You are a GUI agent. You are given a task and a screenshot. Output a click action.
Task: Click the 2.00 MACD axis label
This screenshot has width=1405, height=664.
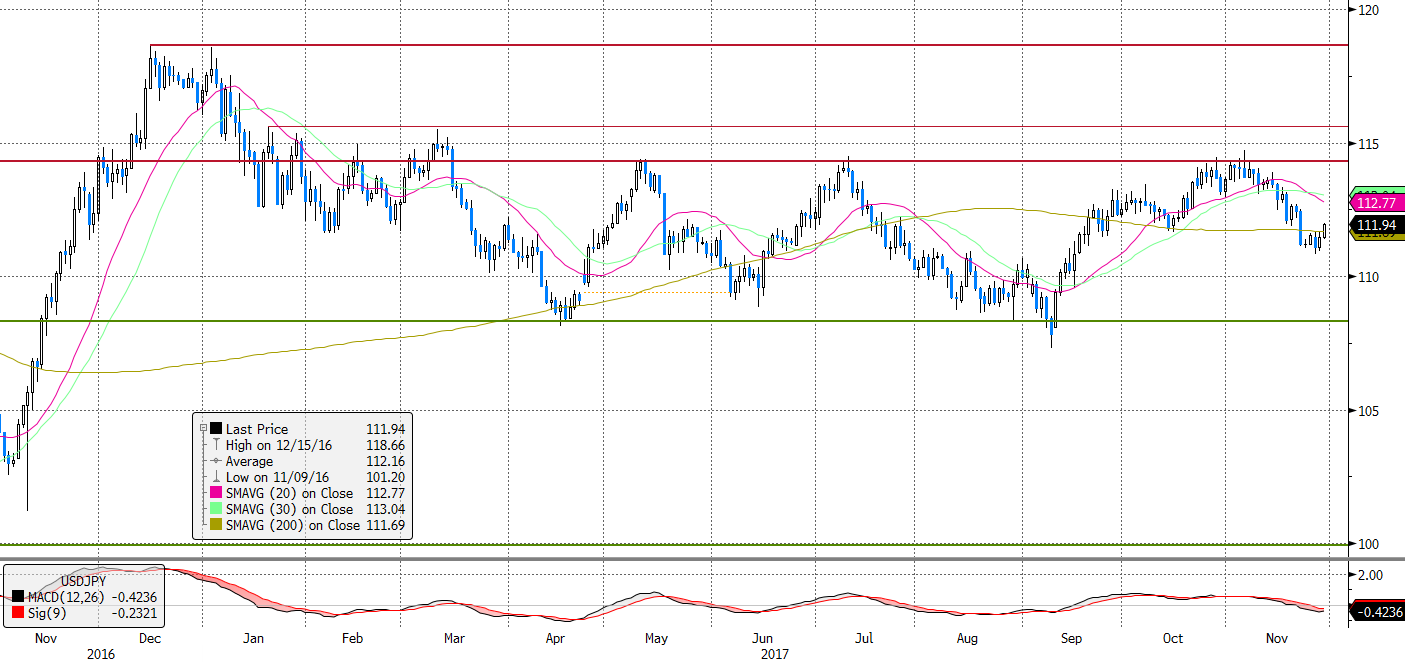coord(1371,575)
